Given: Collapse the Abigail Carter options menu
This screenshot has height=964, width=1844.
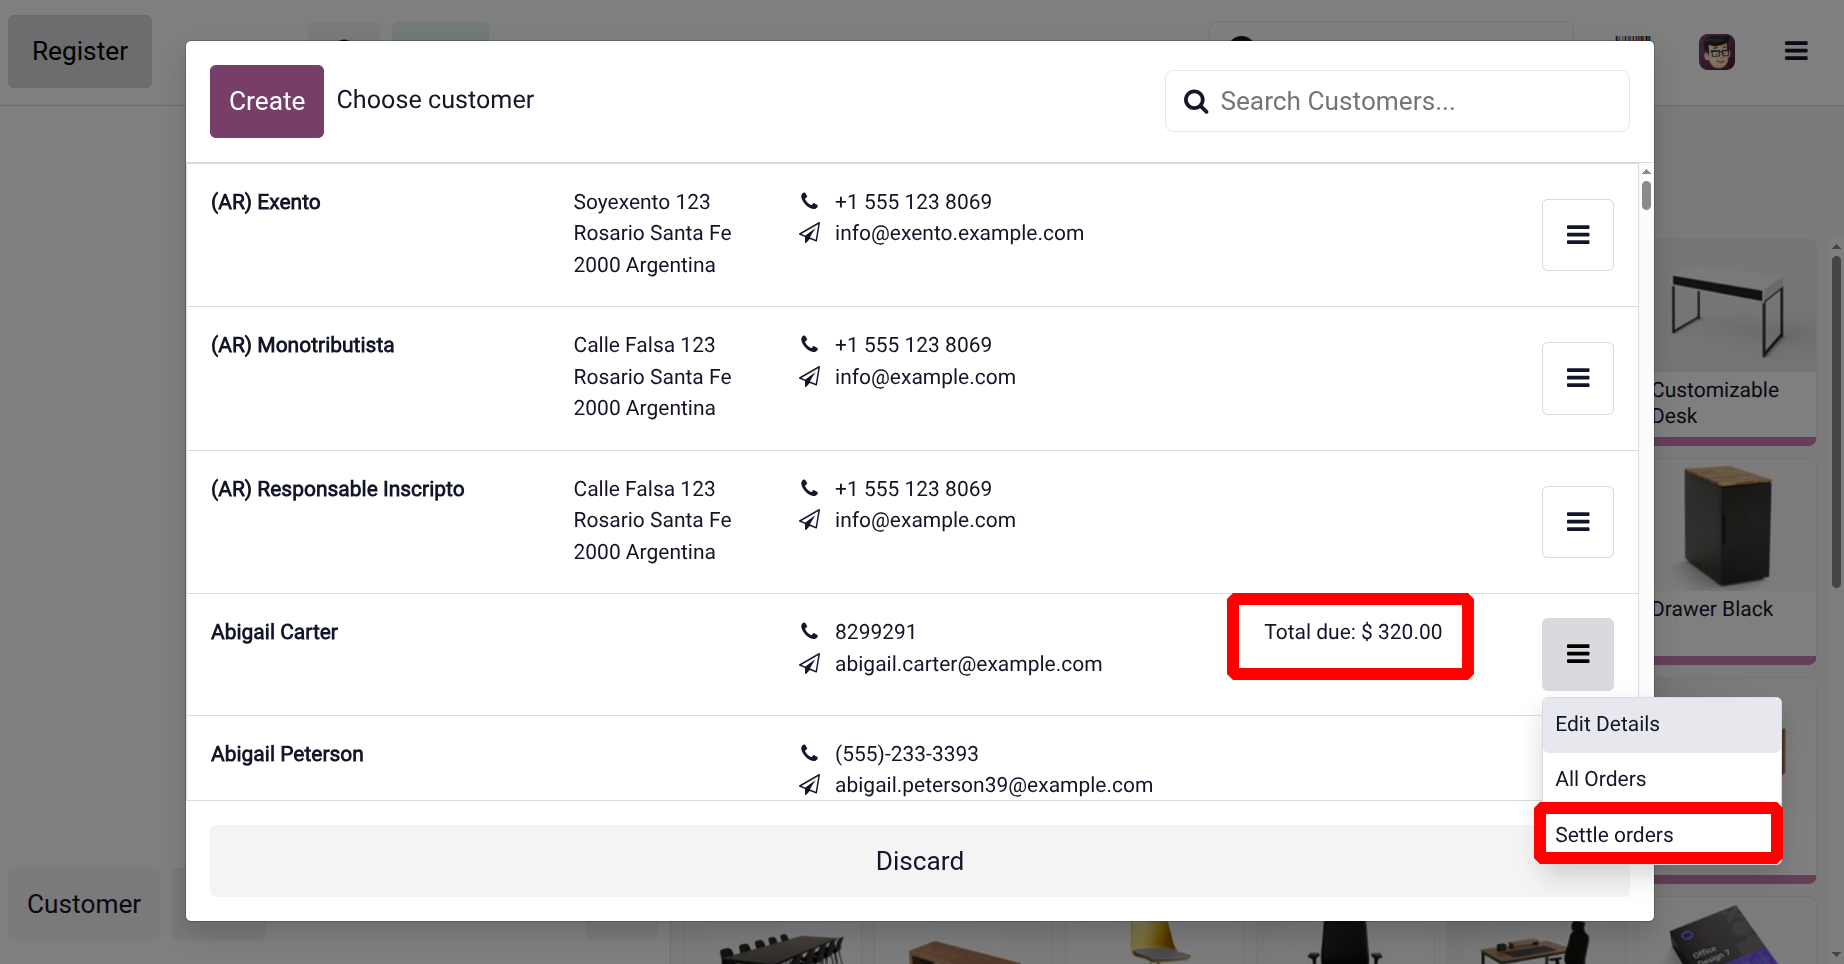Looking at the screenshot, I should coord(1577,654).
